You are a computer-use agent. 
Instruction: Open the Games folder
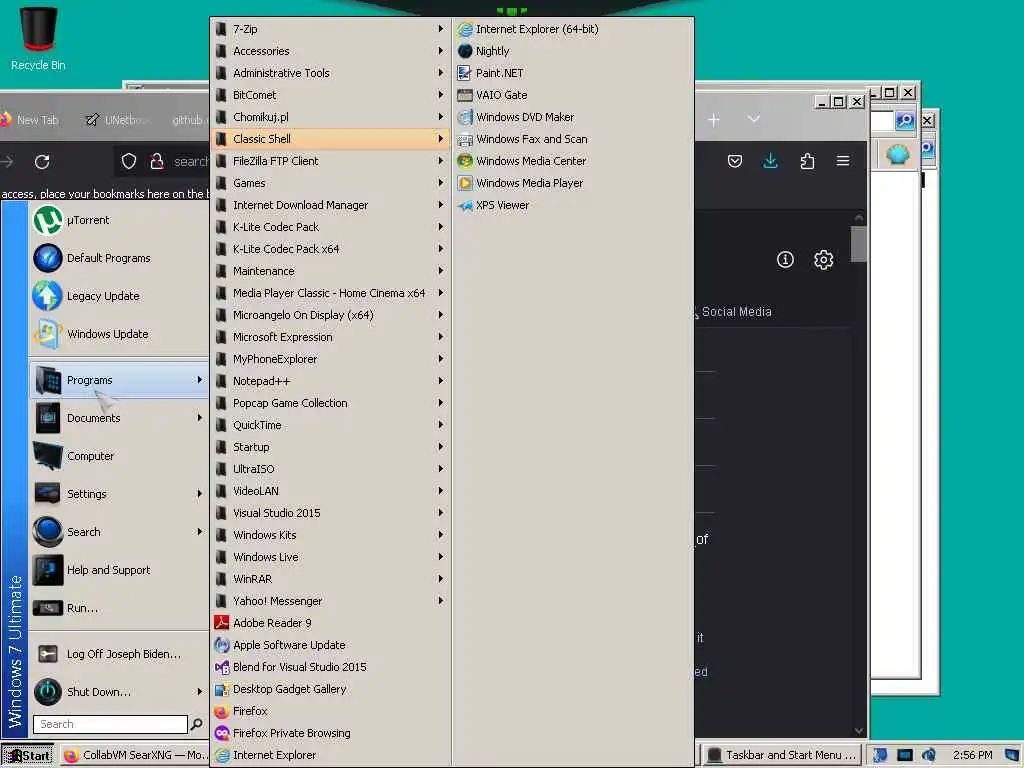pyautogui.click(x=330, y=183)
